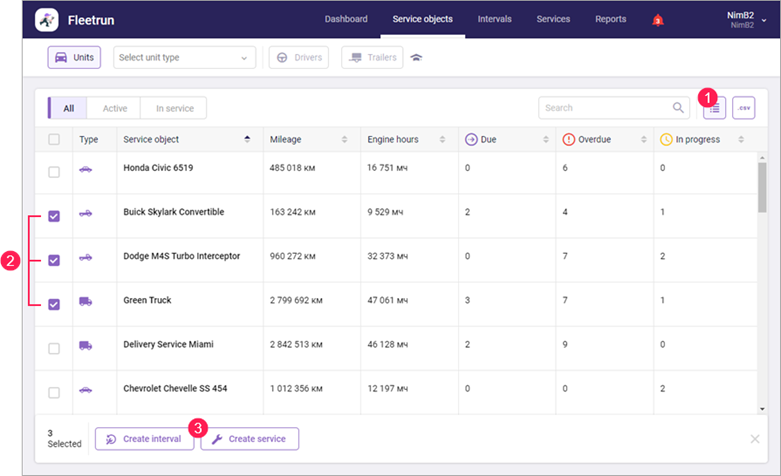Click Delivery Service Miami truck icon

(86, 346)
